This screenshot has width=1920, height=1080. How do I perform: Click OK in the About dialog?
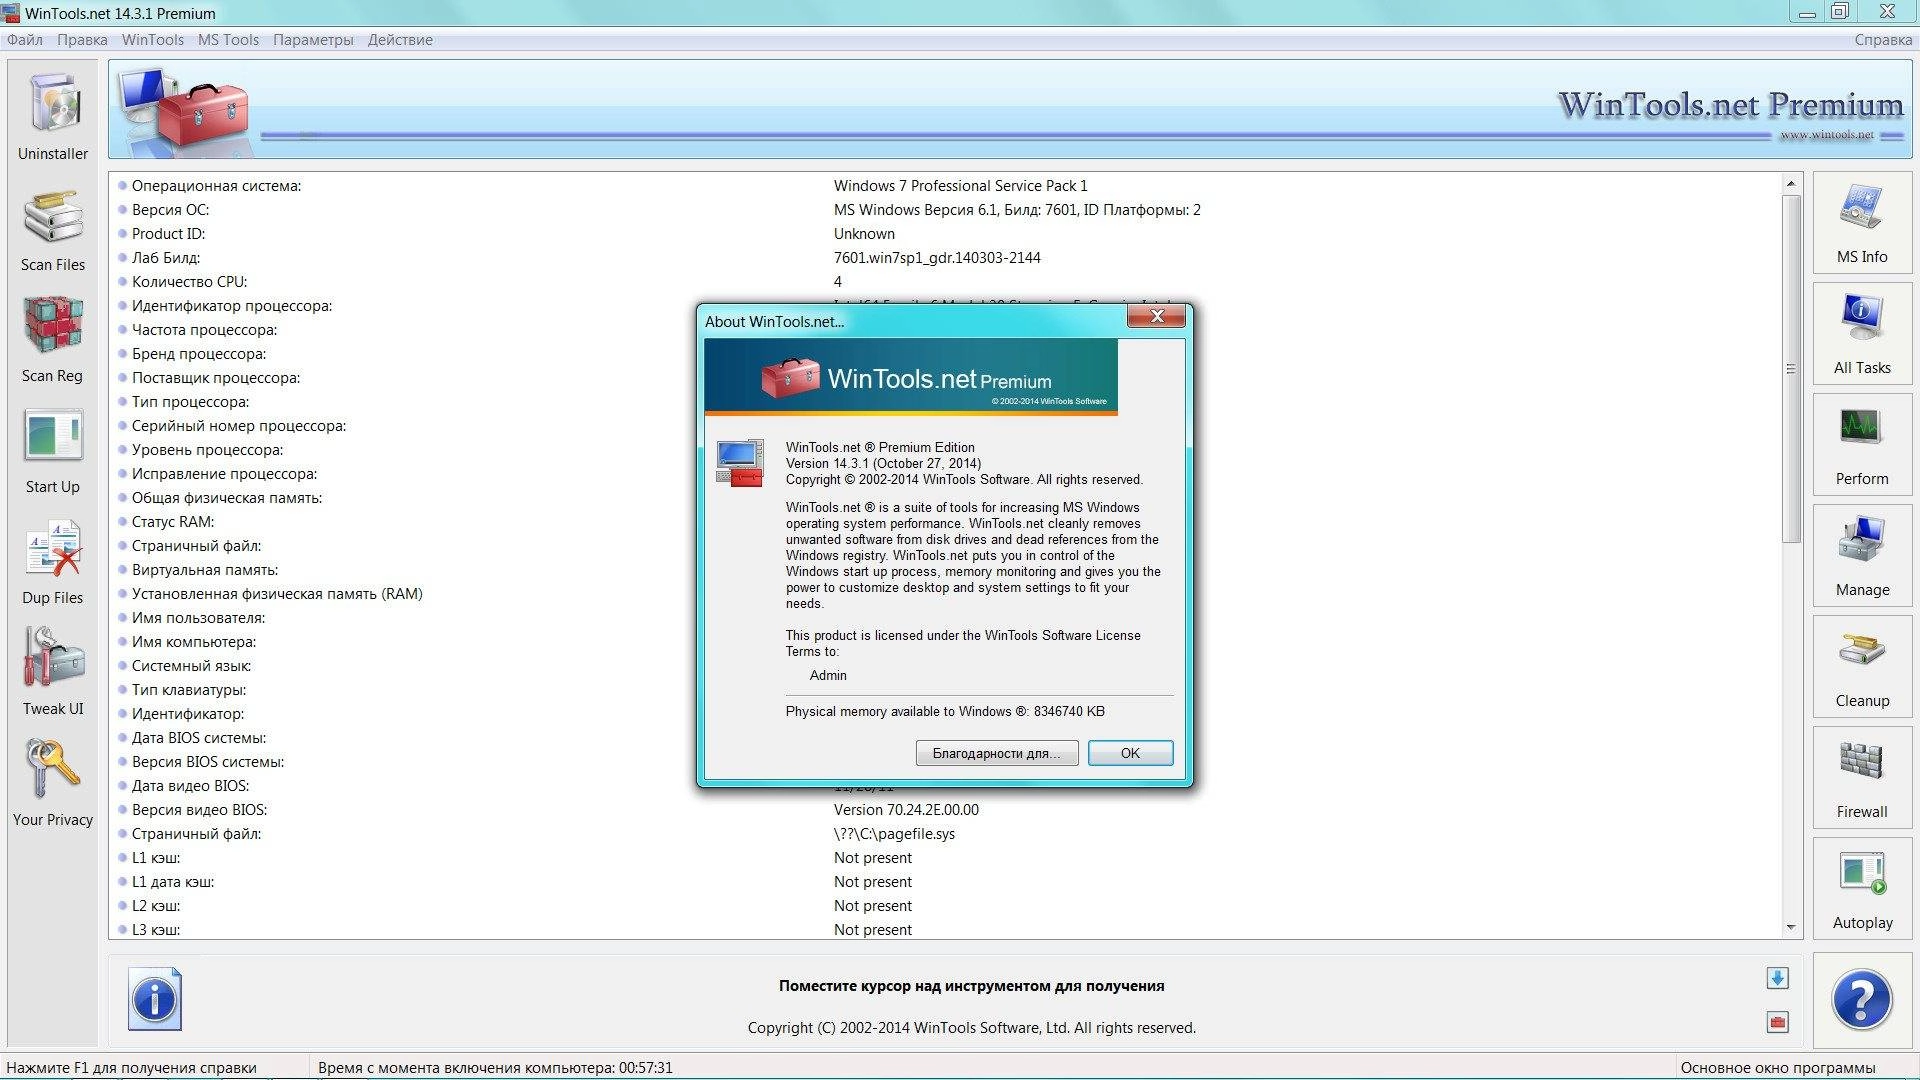(x=1130, y=753)
